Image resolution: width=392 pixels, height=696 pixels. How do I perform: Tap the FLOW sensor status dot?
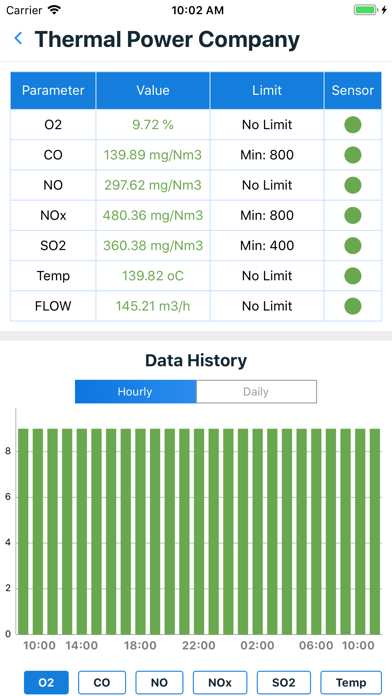[352, 306]
